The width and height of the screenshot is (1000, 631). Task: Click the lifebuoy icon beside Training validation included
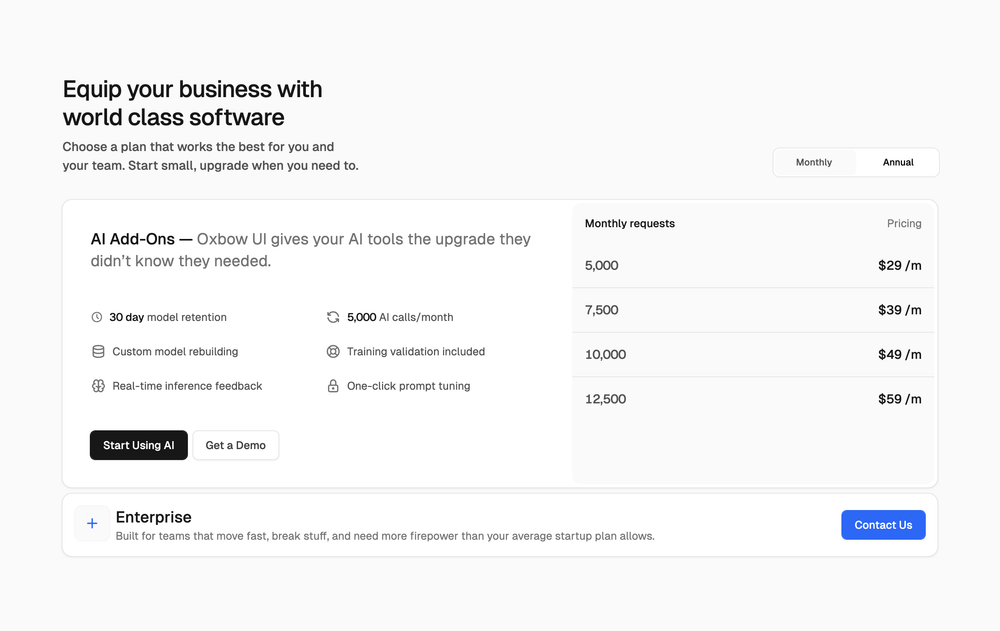click(x=333, y=352)
